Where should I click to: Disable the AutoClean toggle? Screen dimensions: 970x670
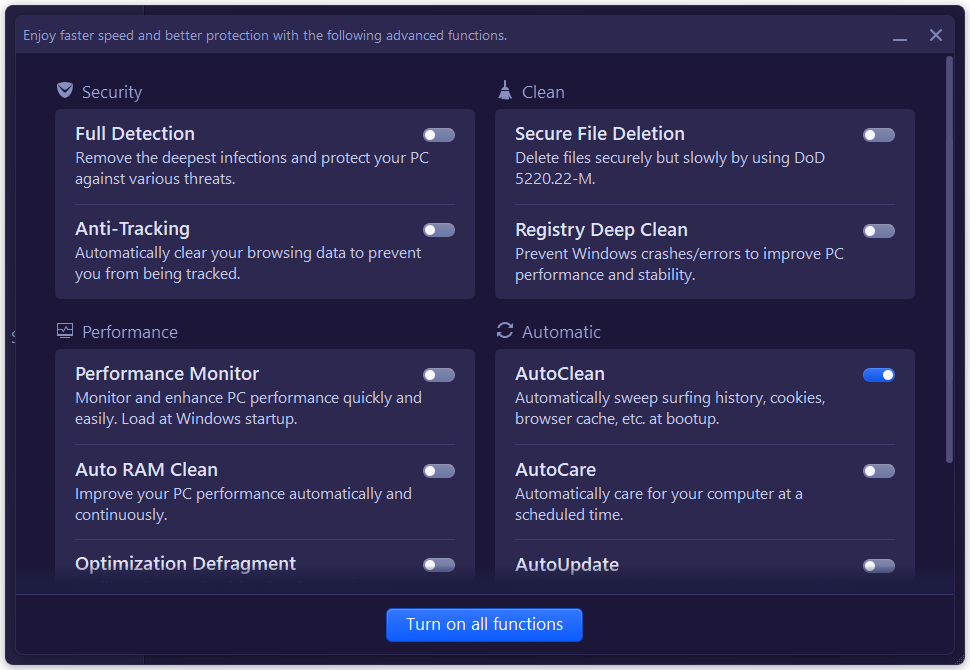[x=878, y=374]
